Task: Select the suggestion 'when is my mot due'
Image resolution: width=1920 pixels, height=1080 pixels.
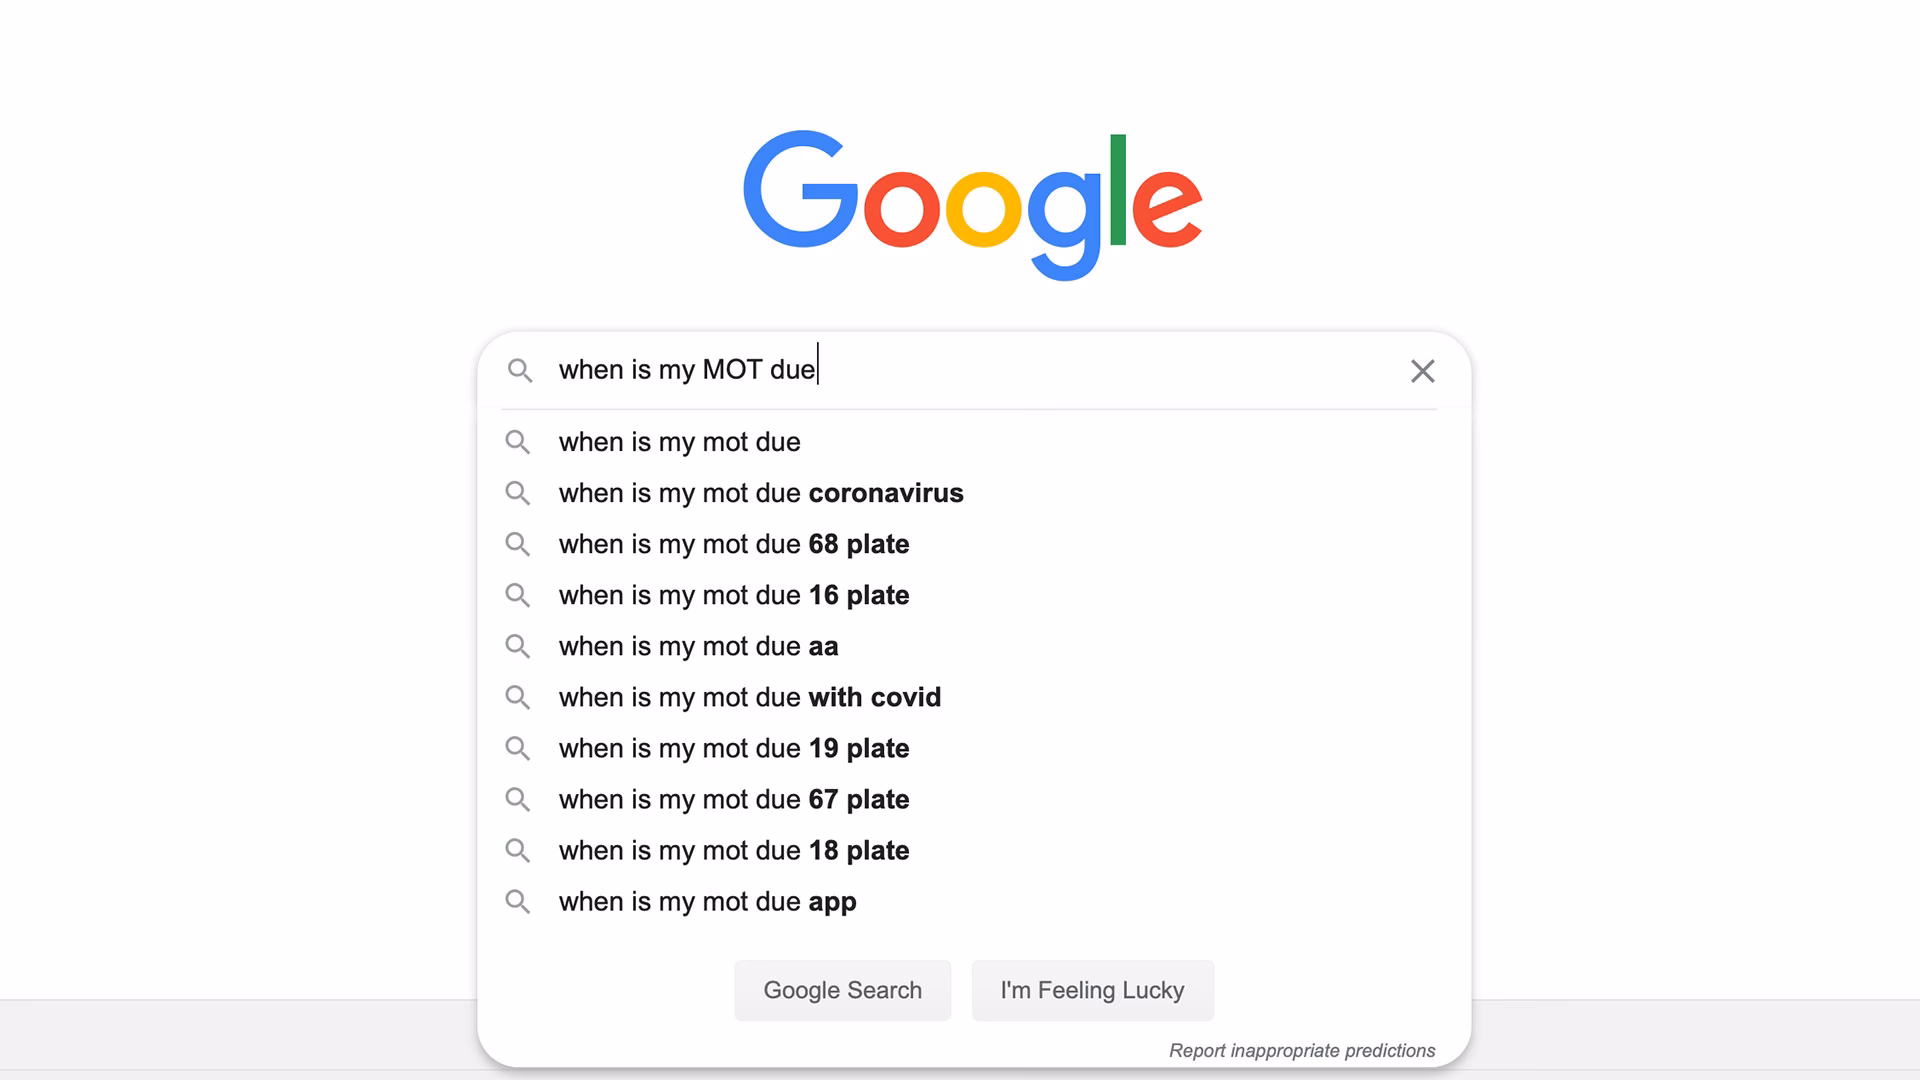Action: [679, 442]
